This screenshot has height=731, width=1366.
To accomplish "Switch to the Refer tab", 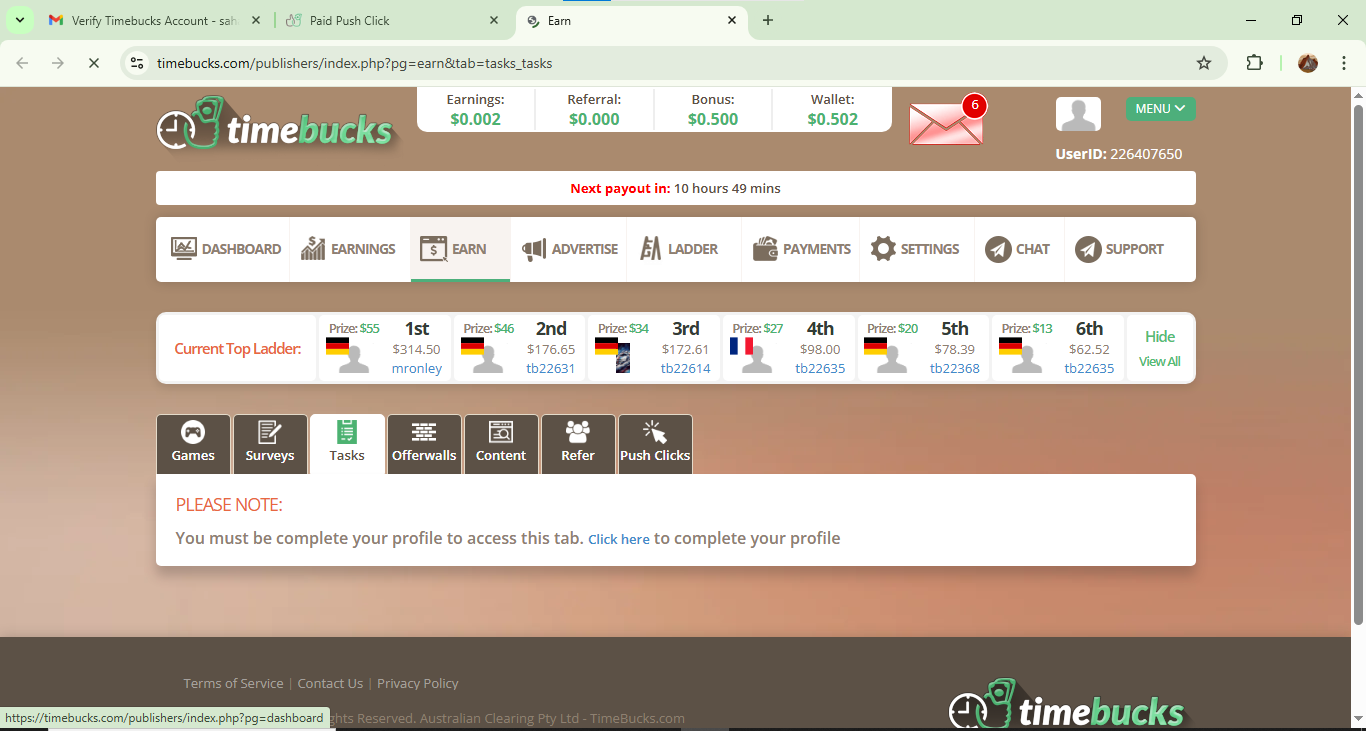I will (x=578, y=444).
